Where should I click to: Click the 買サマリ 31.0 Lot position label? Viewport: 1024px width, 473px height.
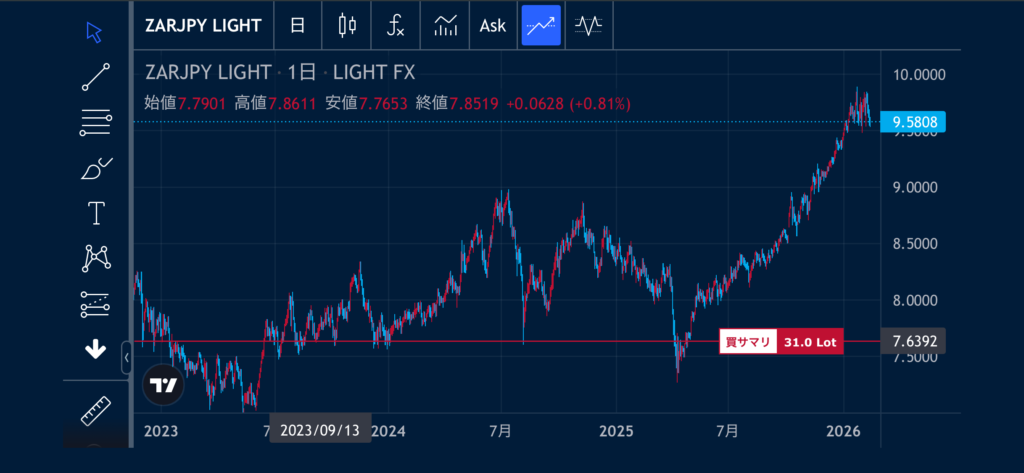[781, 342]
